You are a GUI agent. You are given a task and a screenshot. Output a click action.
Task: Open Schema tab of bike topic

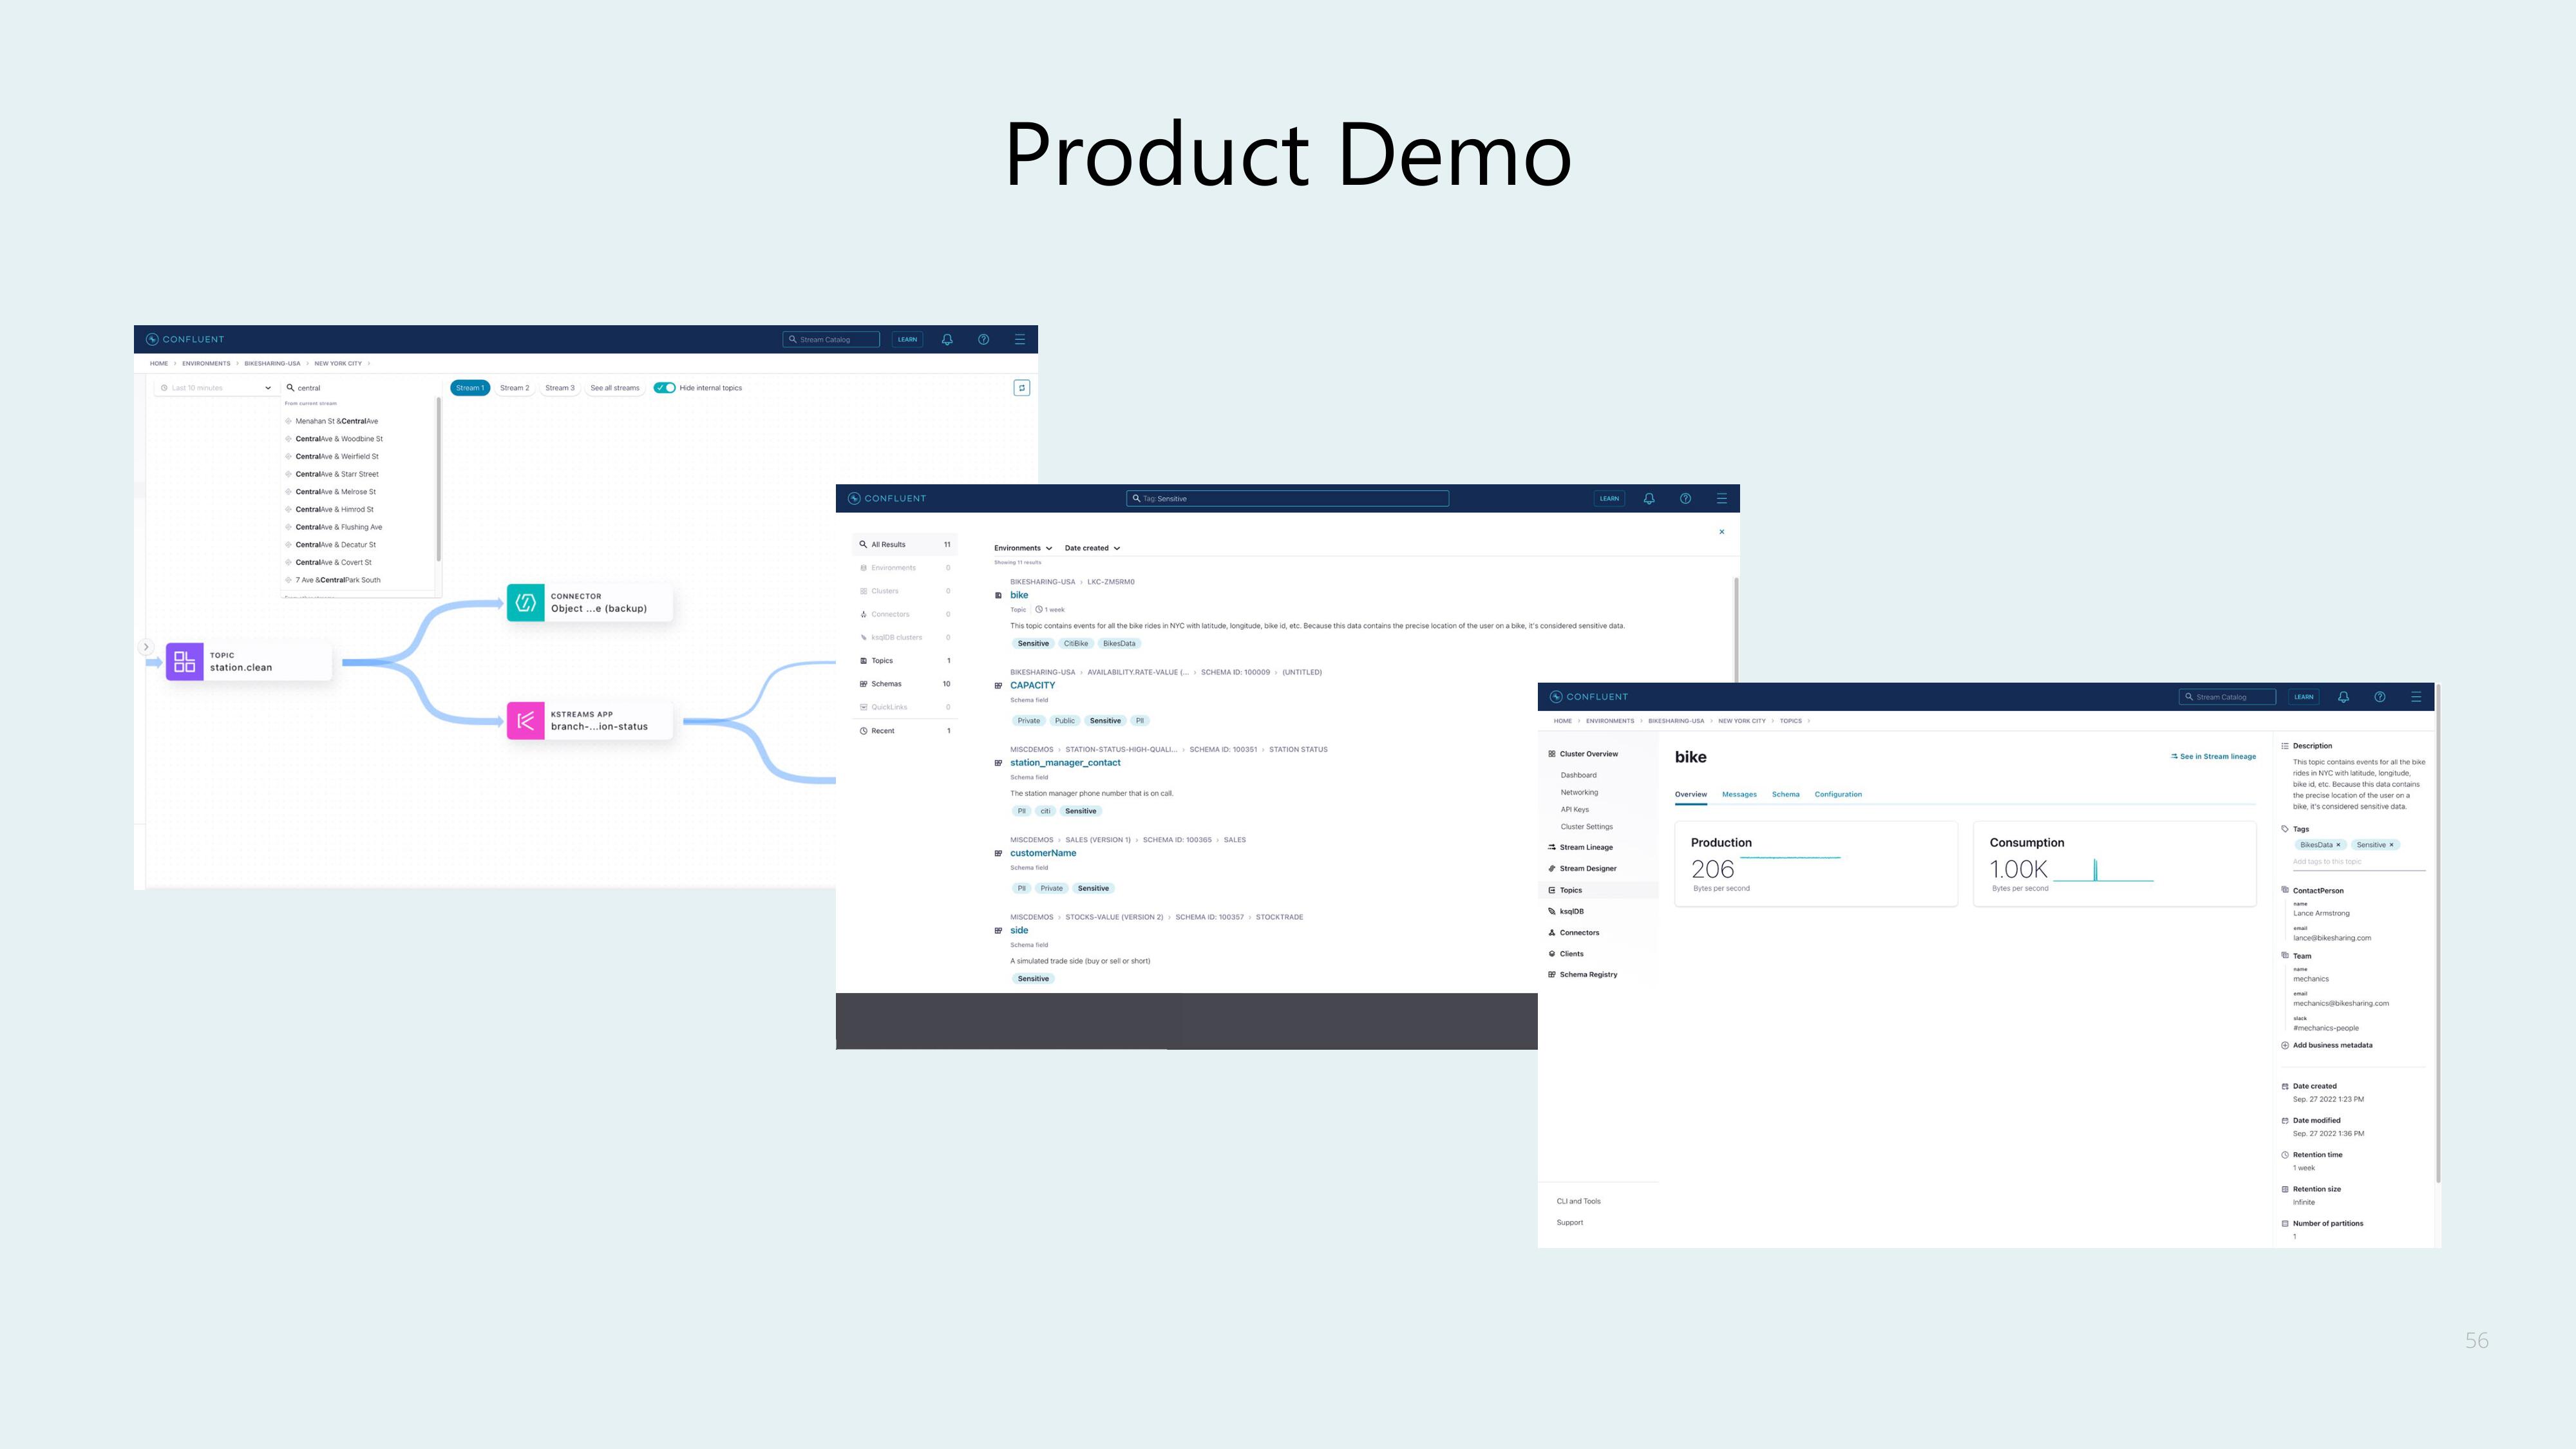pos(1785,794)
